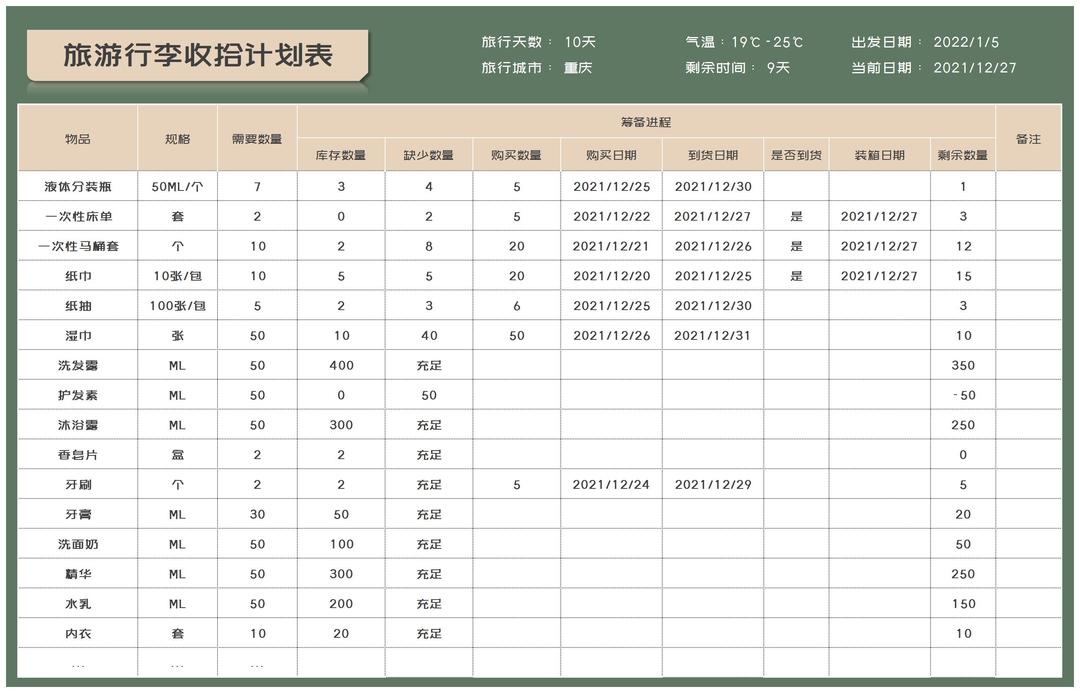The image size is (1080, 693).
Task: Select the 需要数量 column header
Action: (257, 138)
